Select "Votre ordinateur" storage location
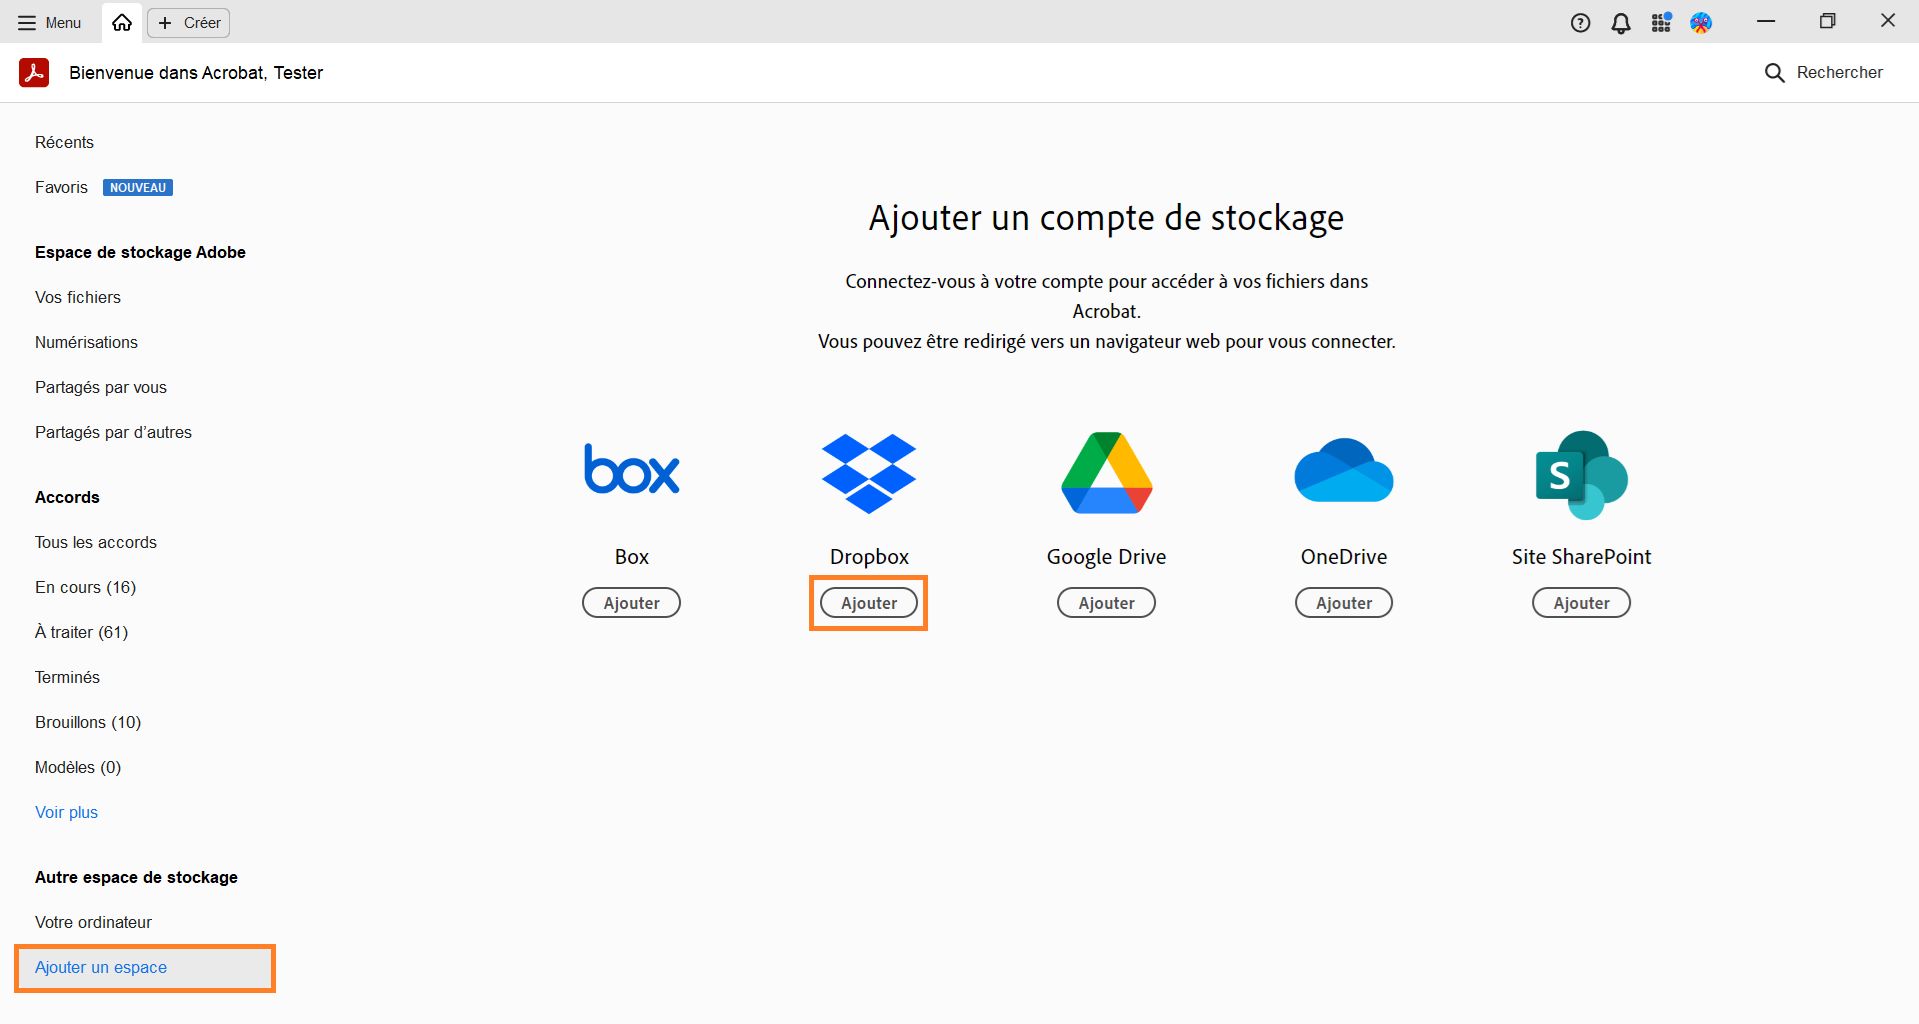This screenshot has height=1024, width=1919. 93,922
